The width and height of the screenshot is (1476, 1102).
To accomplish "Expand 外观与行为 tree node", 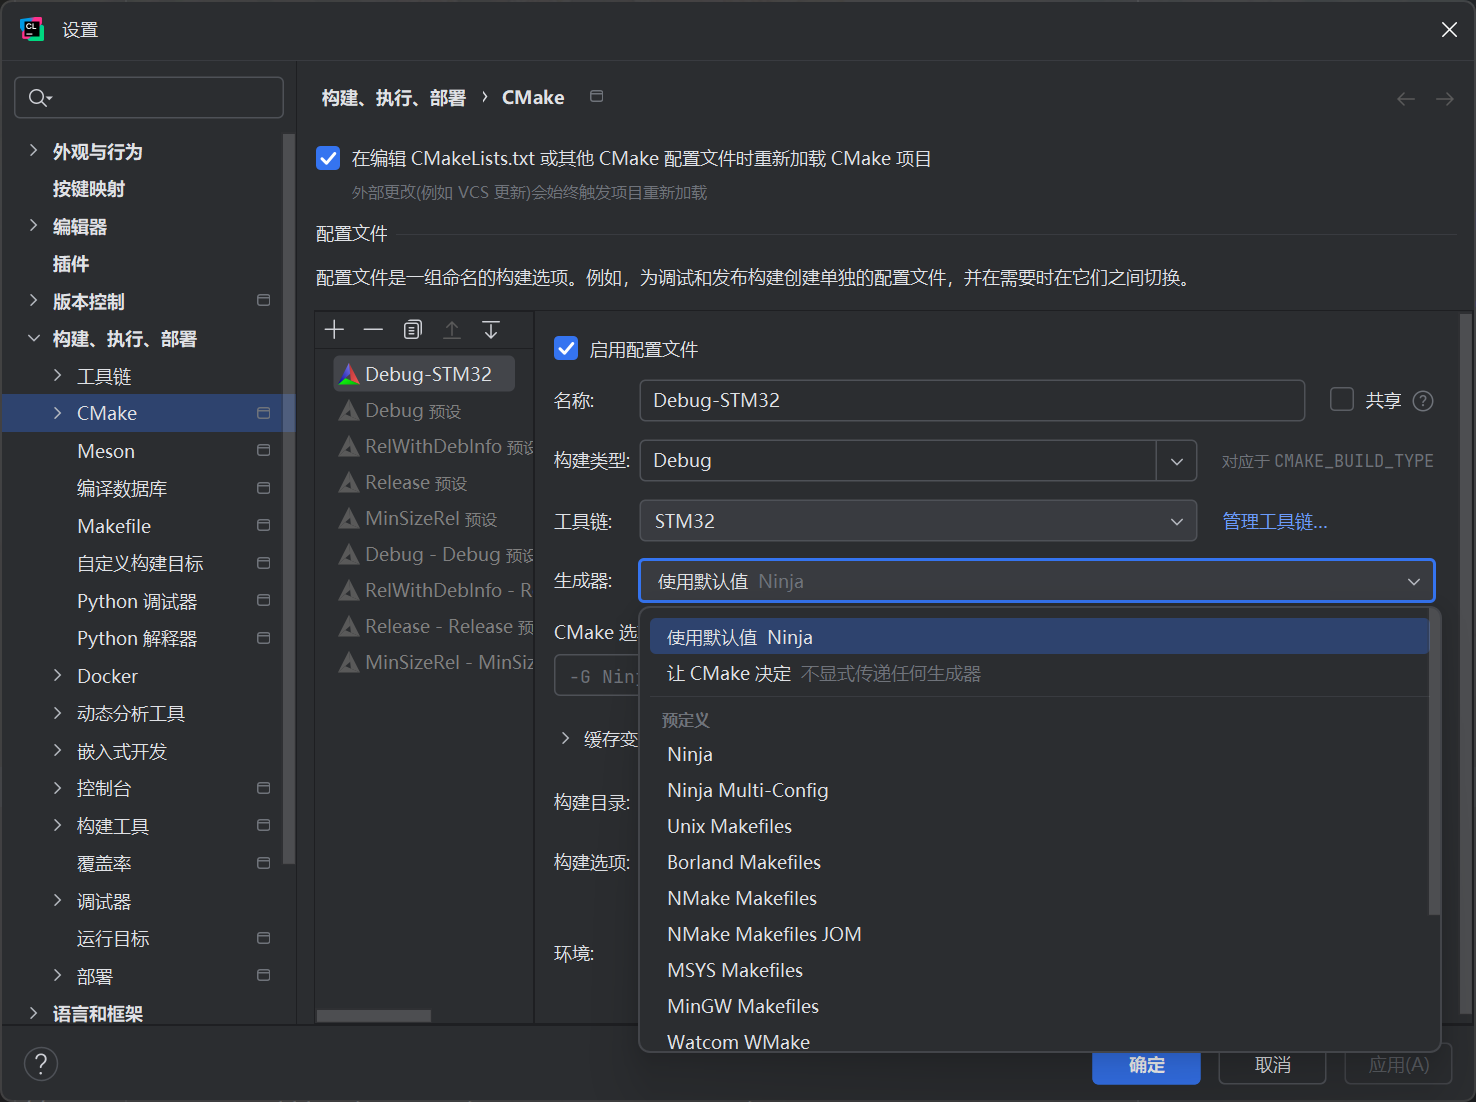I will 33,151.
